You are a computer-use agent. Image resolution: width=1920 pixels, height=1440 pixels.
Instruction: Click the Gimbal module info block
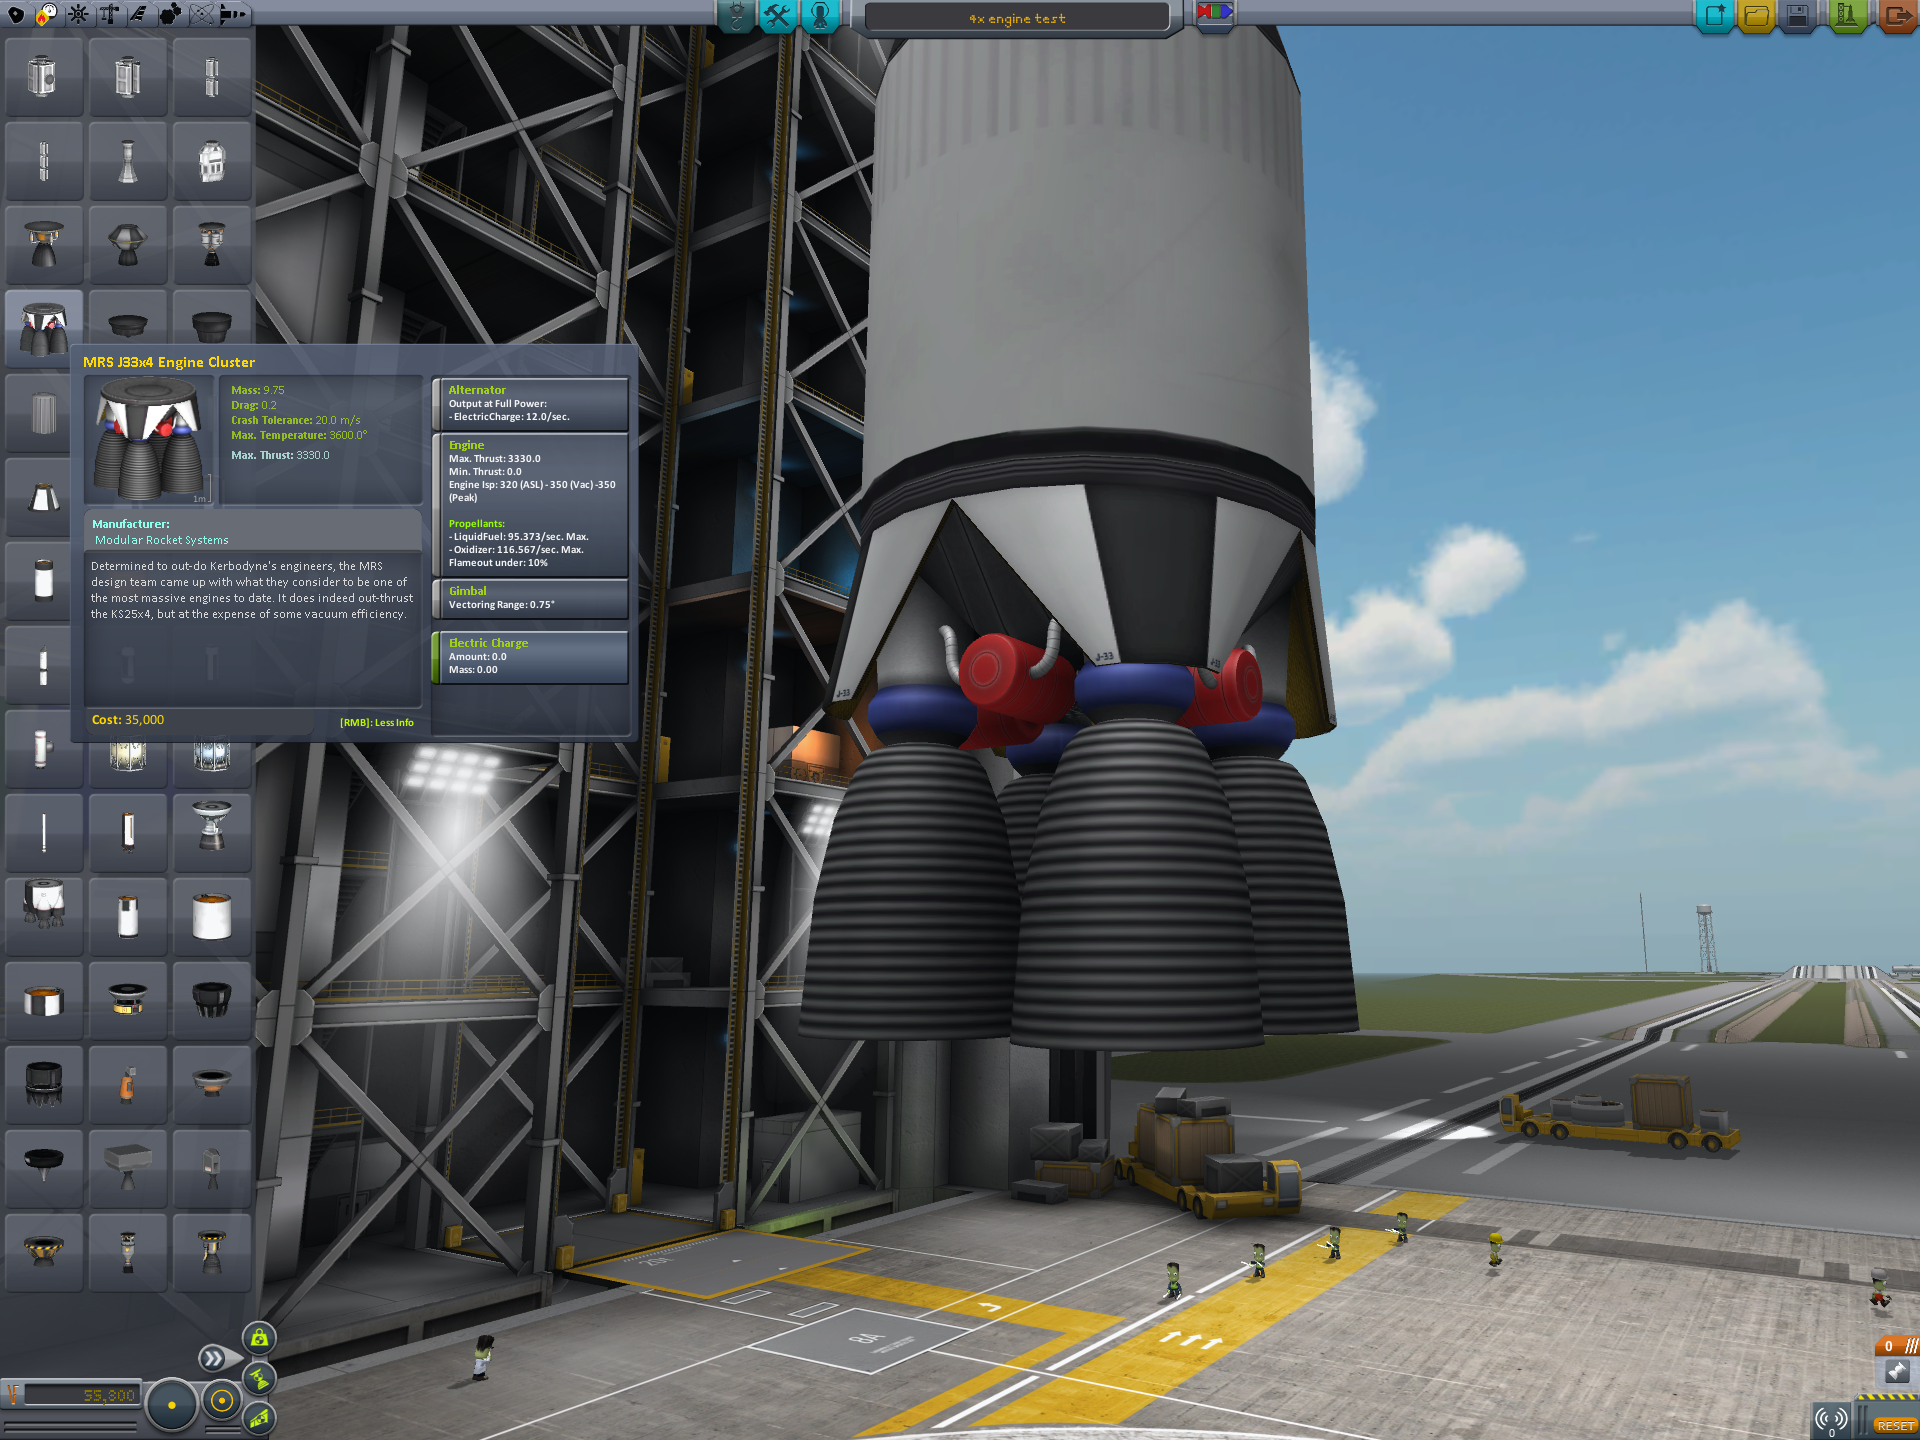(530, 599)
